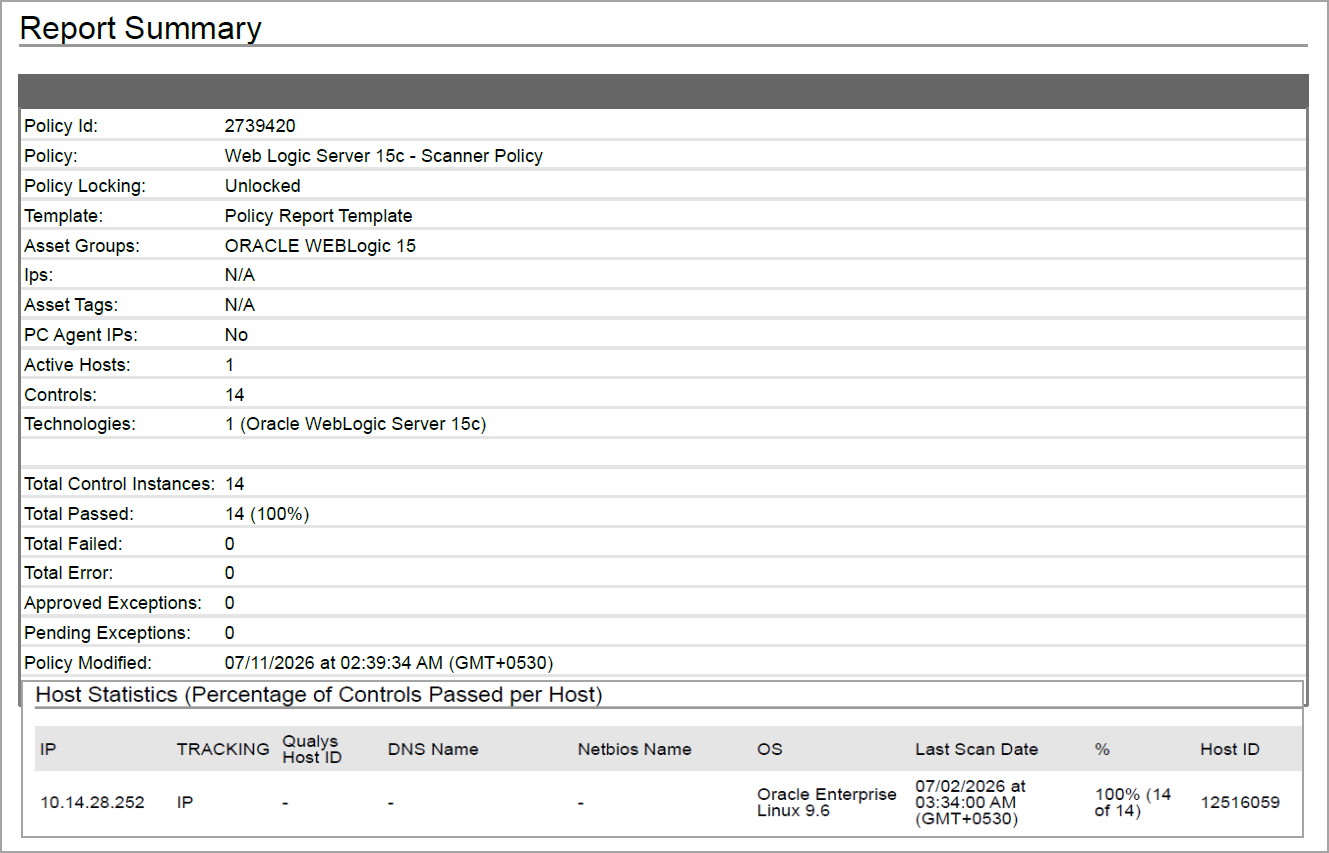Select the "Controls:" label
1329x853 pixels.
click(x=61, y=395)
